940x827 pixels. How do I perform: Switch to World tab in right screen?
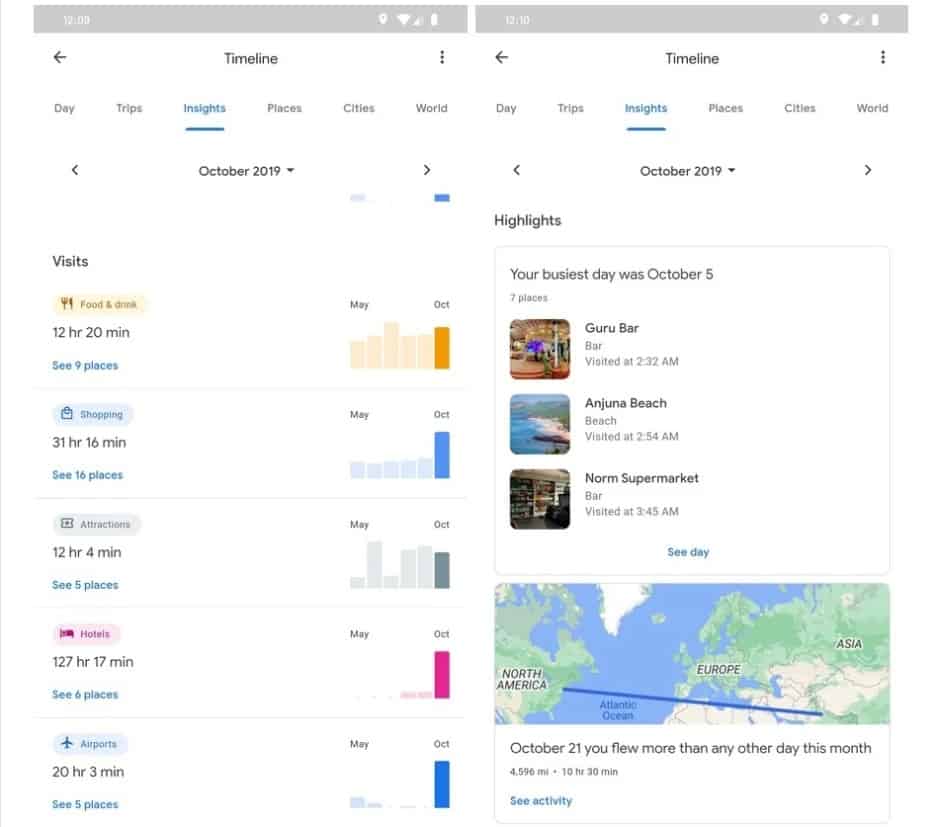872,108
